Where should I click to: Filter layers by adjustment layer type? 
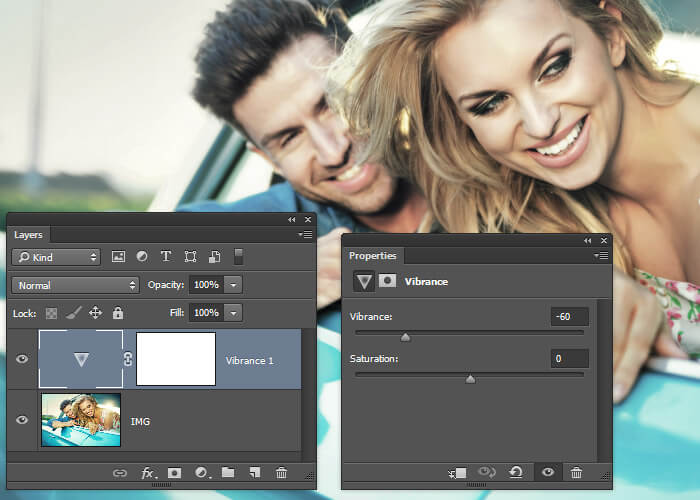pyautogui.click(x=142, y=257)
